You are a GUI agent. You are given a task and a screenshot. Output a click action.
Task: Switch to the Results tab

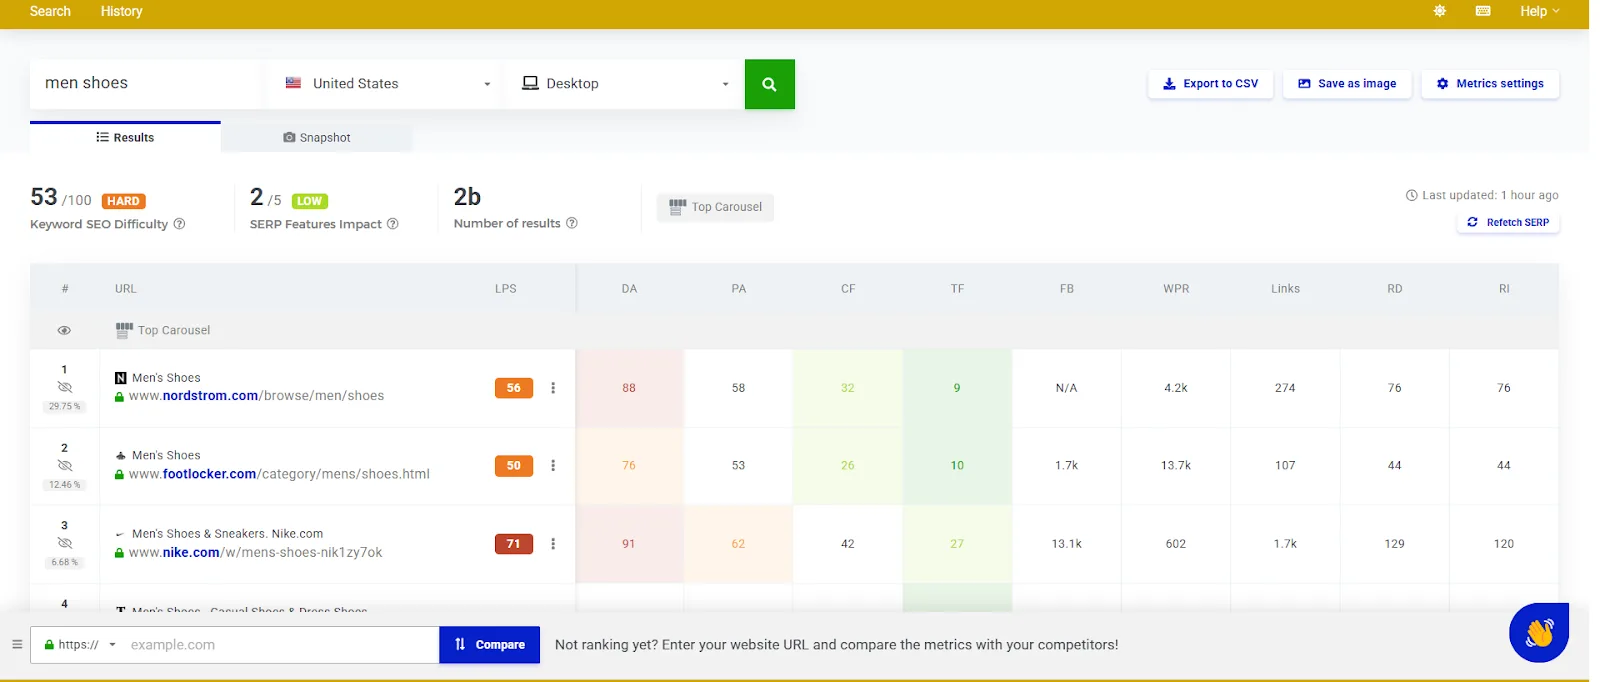tap(125, 137)
